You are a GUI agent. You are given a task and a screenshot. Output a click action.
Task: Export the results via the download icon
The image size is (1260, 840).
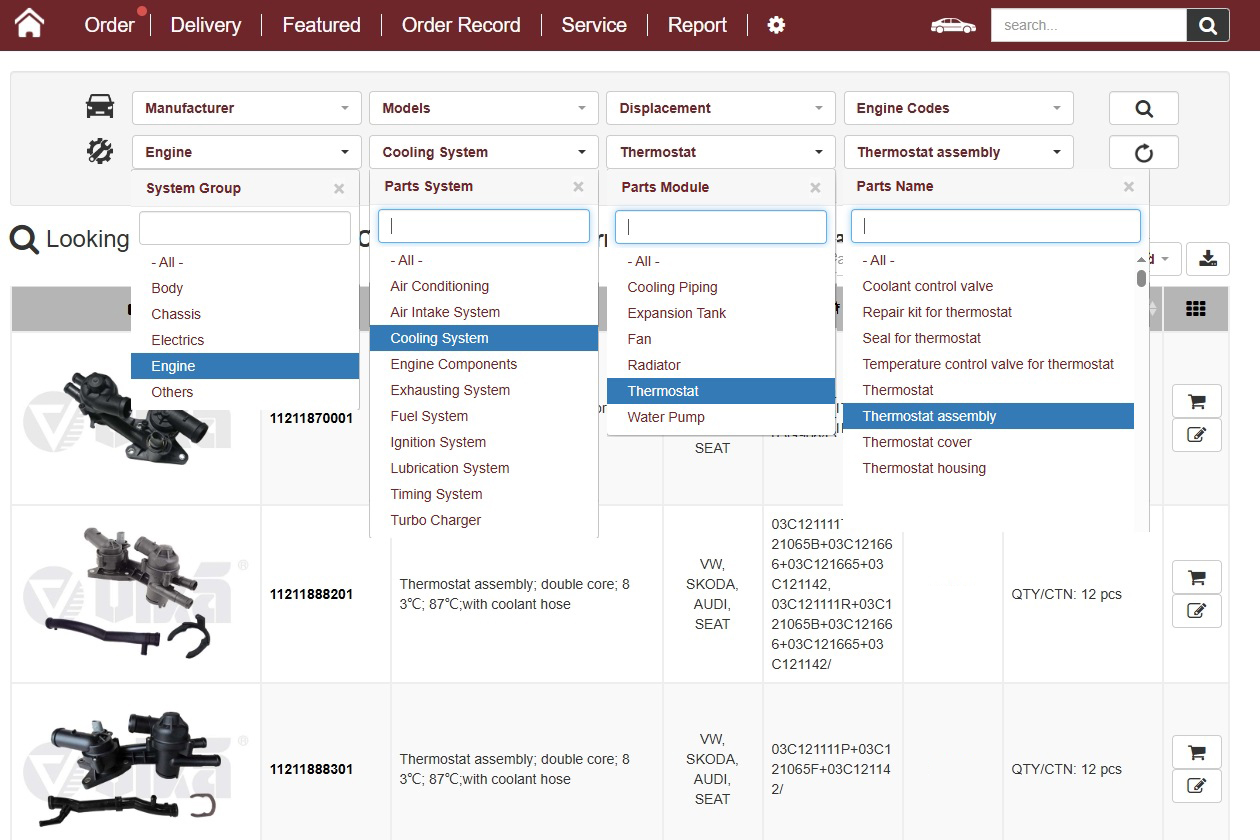[1208, 257]
